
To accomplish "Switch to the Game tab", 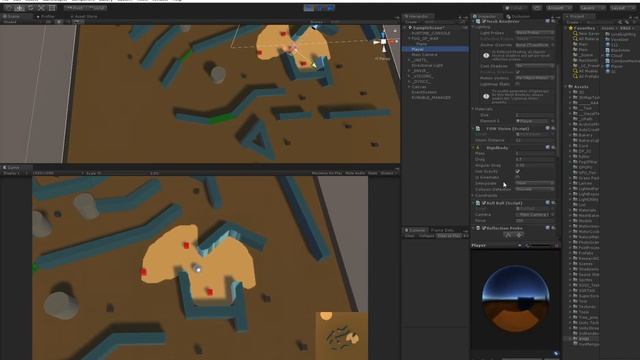I will 11,167.
